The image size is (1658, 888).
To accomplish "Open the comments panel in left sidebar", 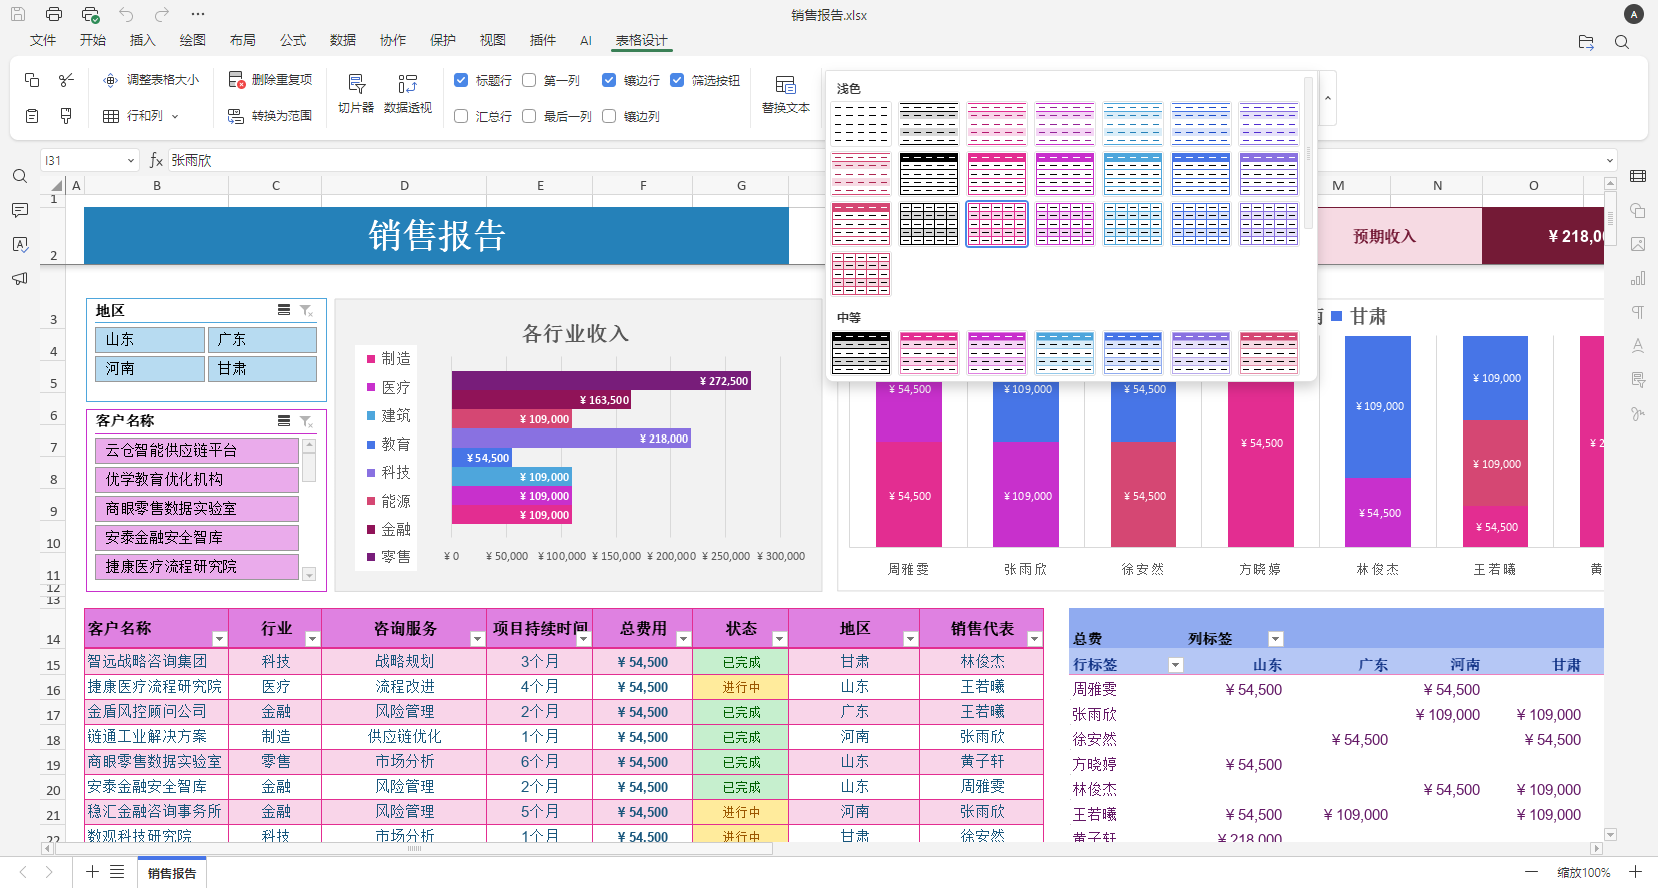I will tap(20, 210).
